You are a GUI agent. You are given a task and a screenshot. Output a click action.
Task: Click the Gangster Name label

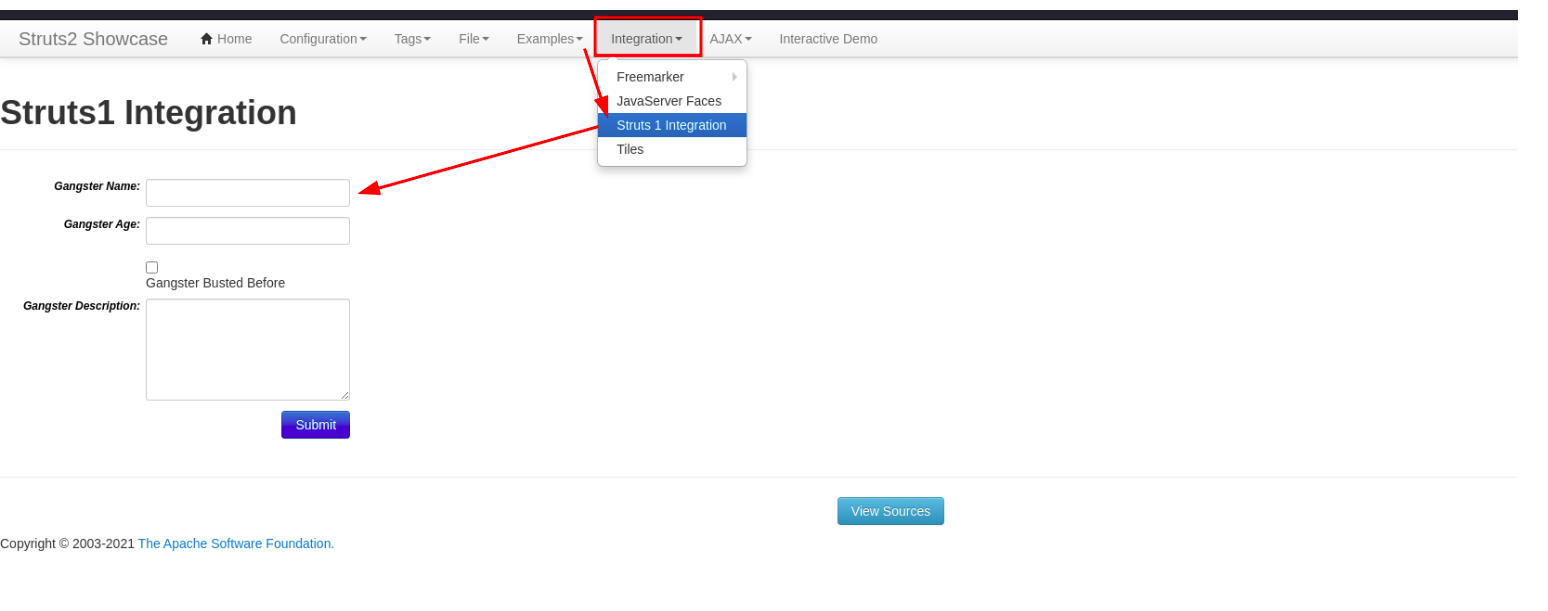[x=97, y=186]
